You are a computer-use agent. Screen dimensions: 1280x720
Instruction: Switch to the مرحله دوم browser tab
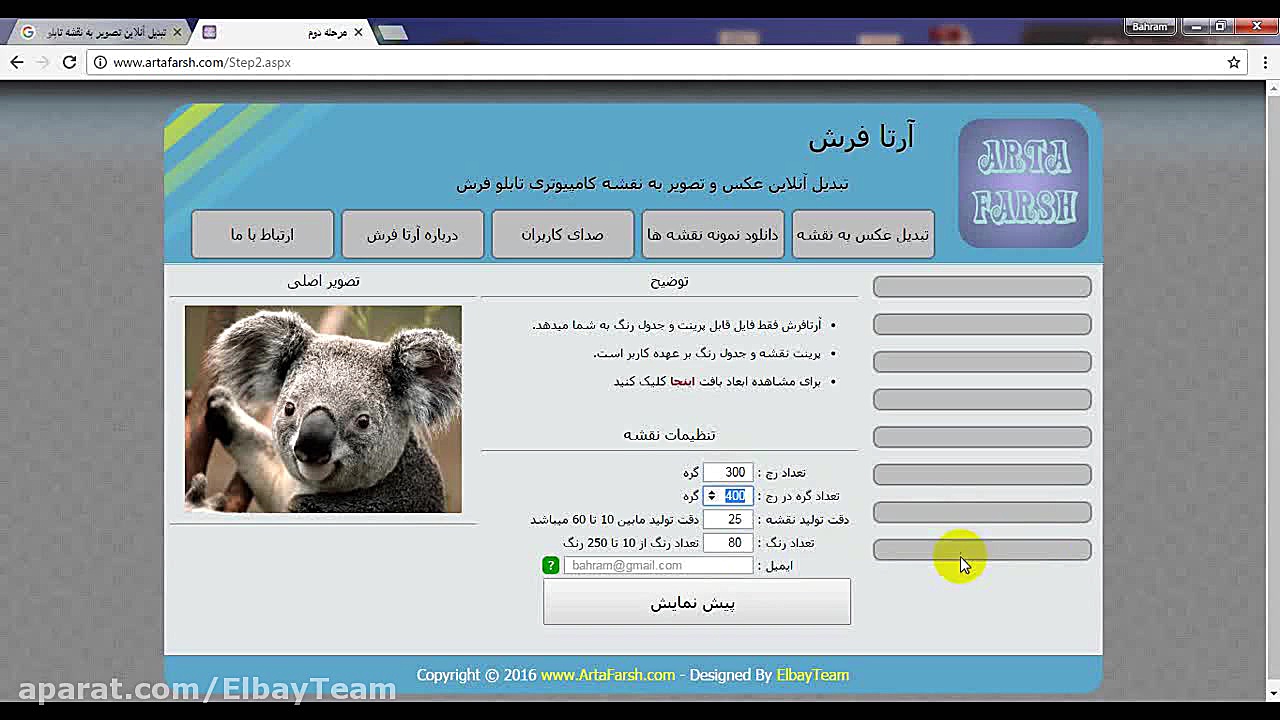coord(280,31)
